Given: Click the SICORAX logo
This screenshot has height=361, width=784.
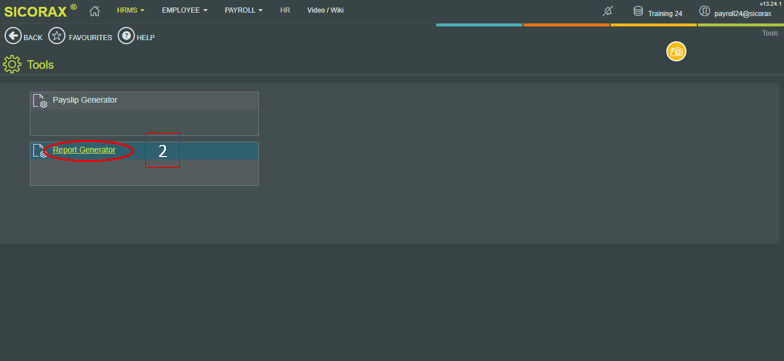Looking at the screenshot, I should pyautogui.click(x=40, y=11).
